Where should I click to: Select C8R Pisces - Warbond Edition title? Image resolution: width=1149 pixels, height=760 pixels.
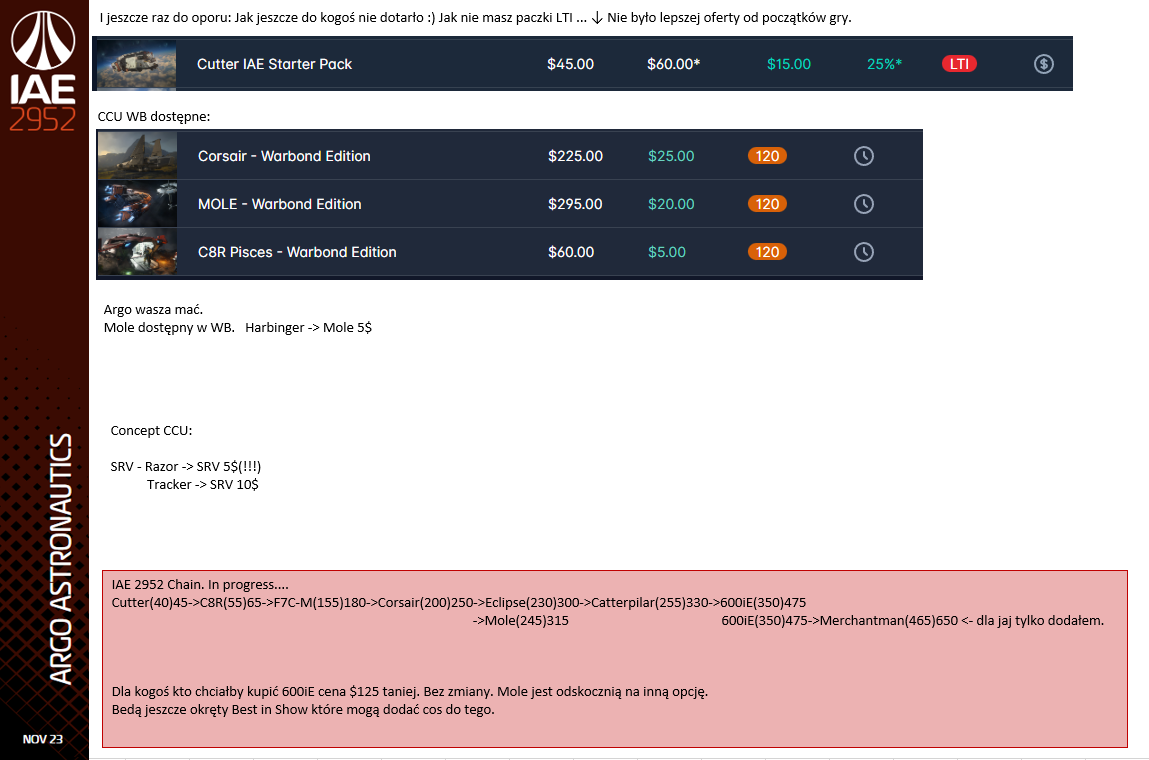297,252
